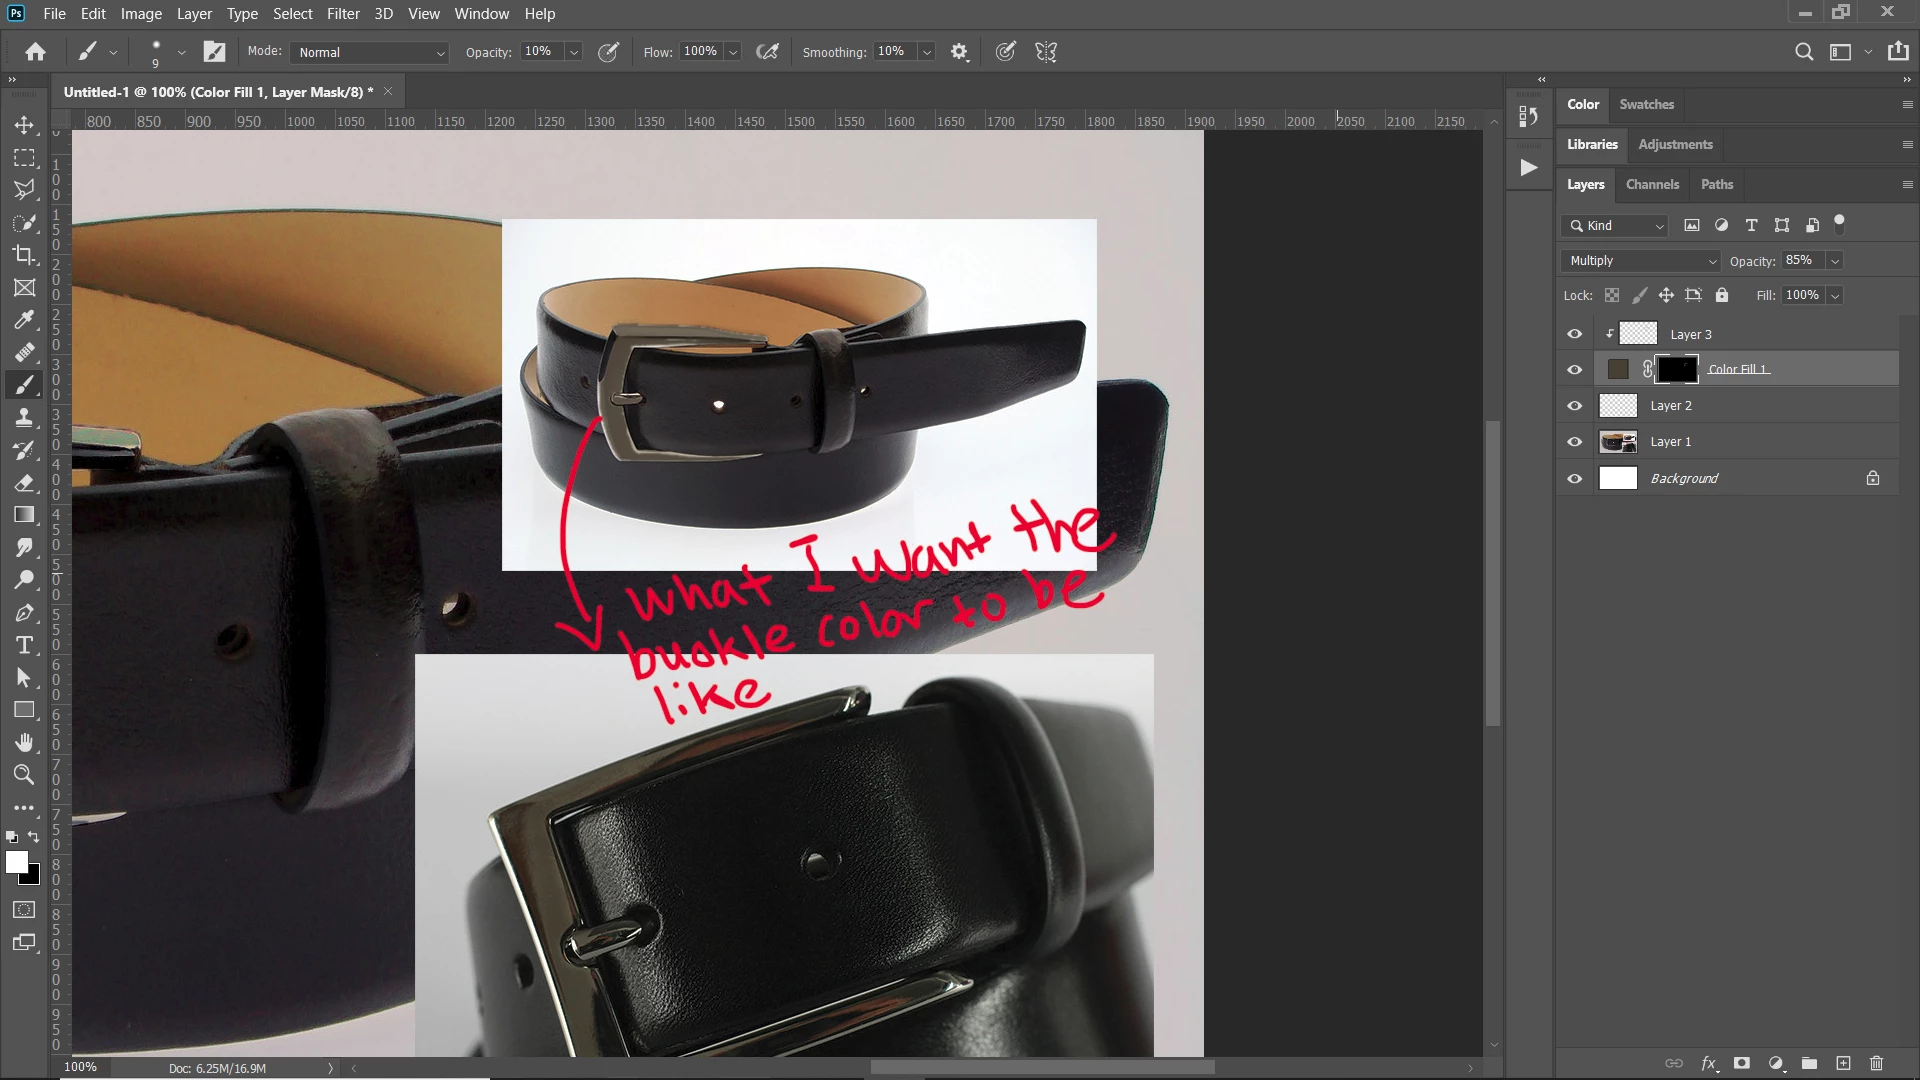Select the Eyedropper tool
Viewport: 1920px width, 1080px height.
pyautogui.click(x=24, y=320)
